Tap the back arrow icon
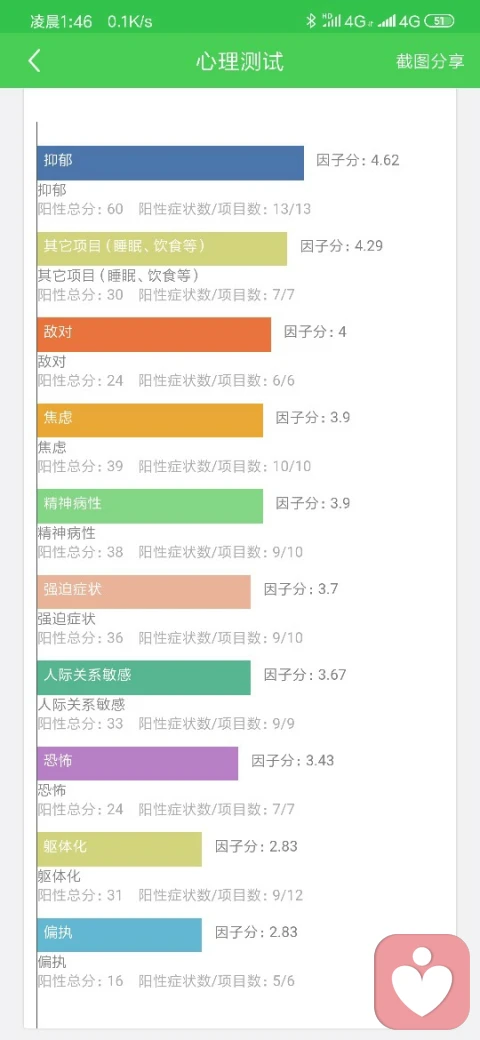The image size is (480, 1040). pyautogui.click(x=34, y=61)
